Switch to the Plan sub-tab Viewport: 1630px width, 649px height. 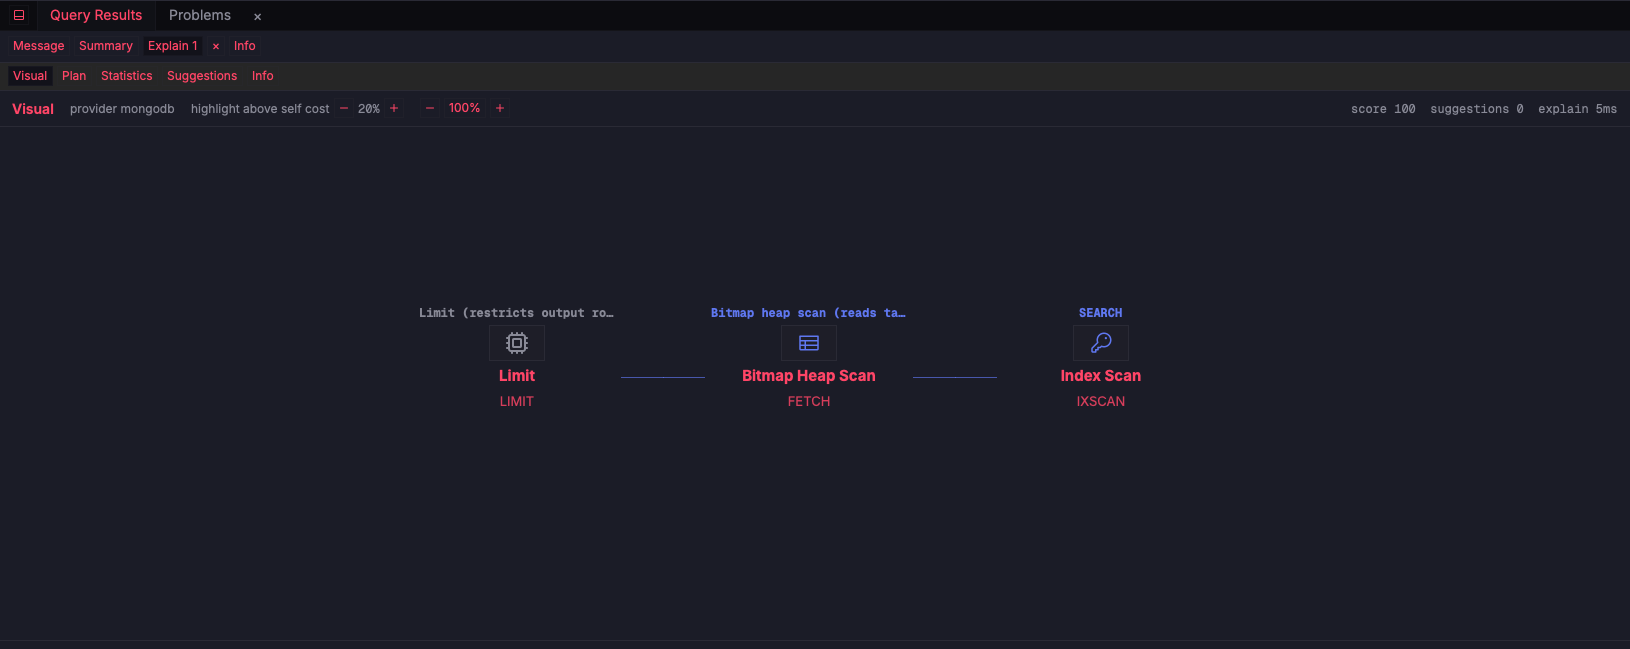(74, 76)
